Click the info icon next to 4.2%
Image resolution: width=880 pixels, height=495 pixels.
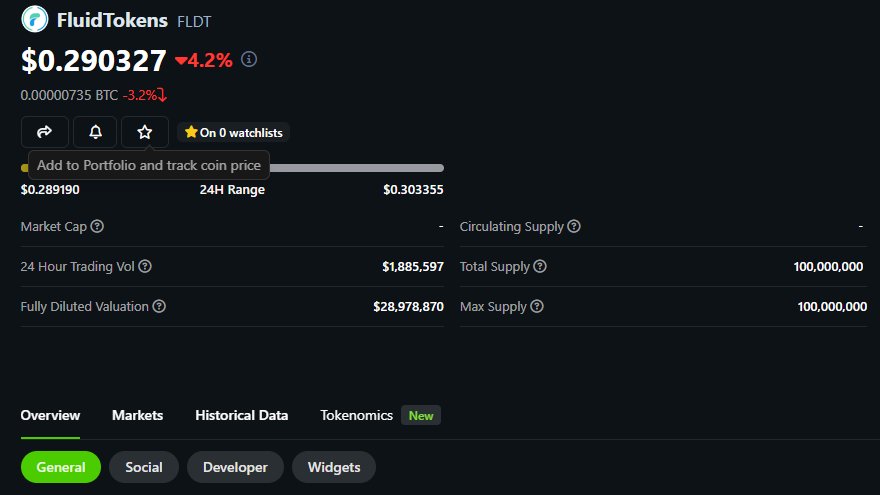click(x=249, y=59)
